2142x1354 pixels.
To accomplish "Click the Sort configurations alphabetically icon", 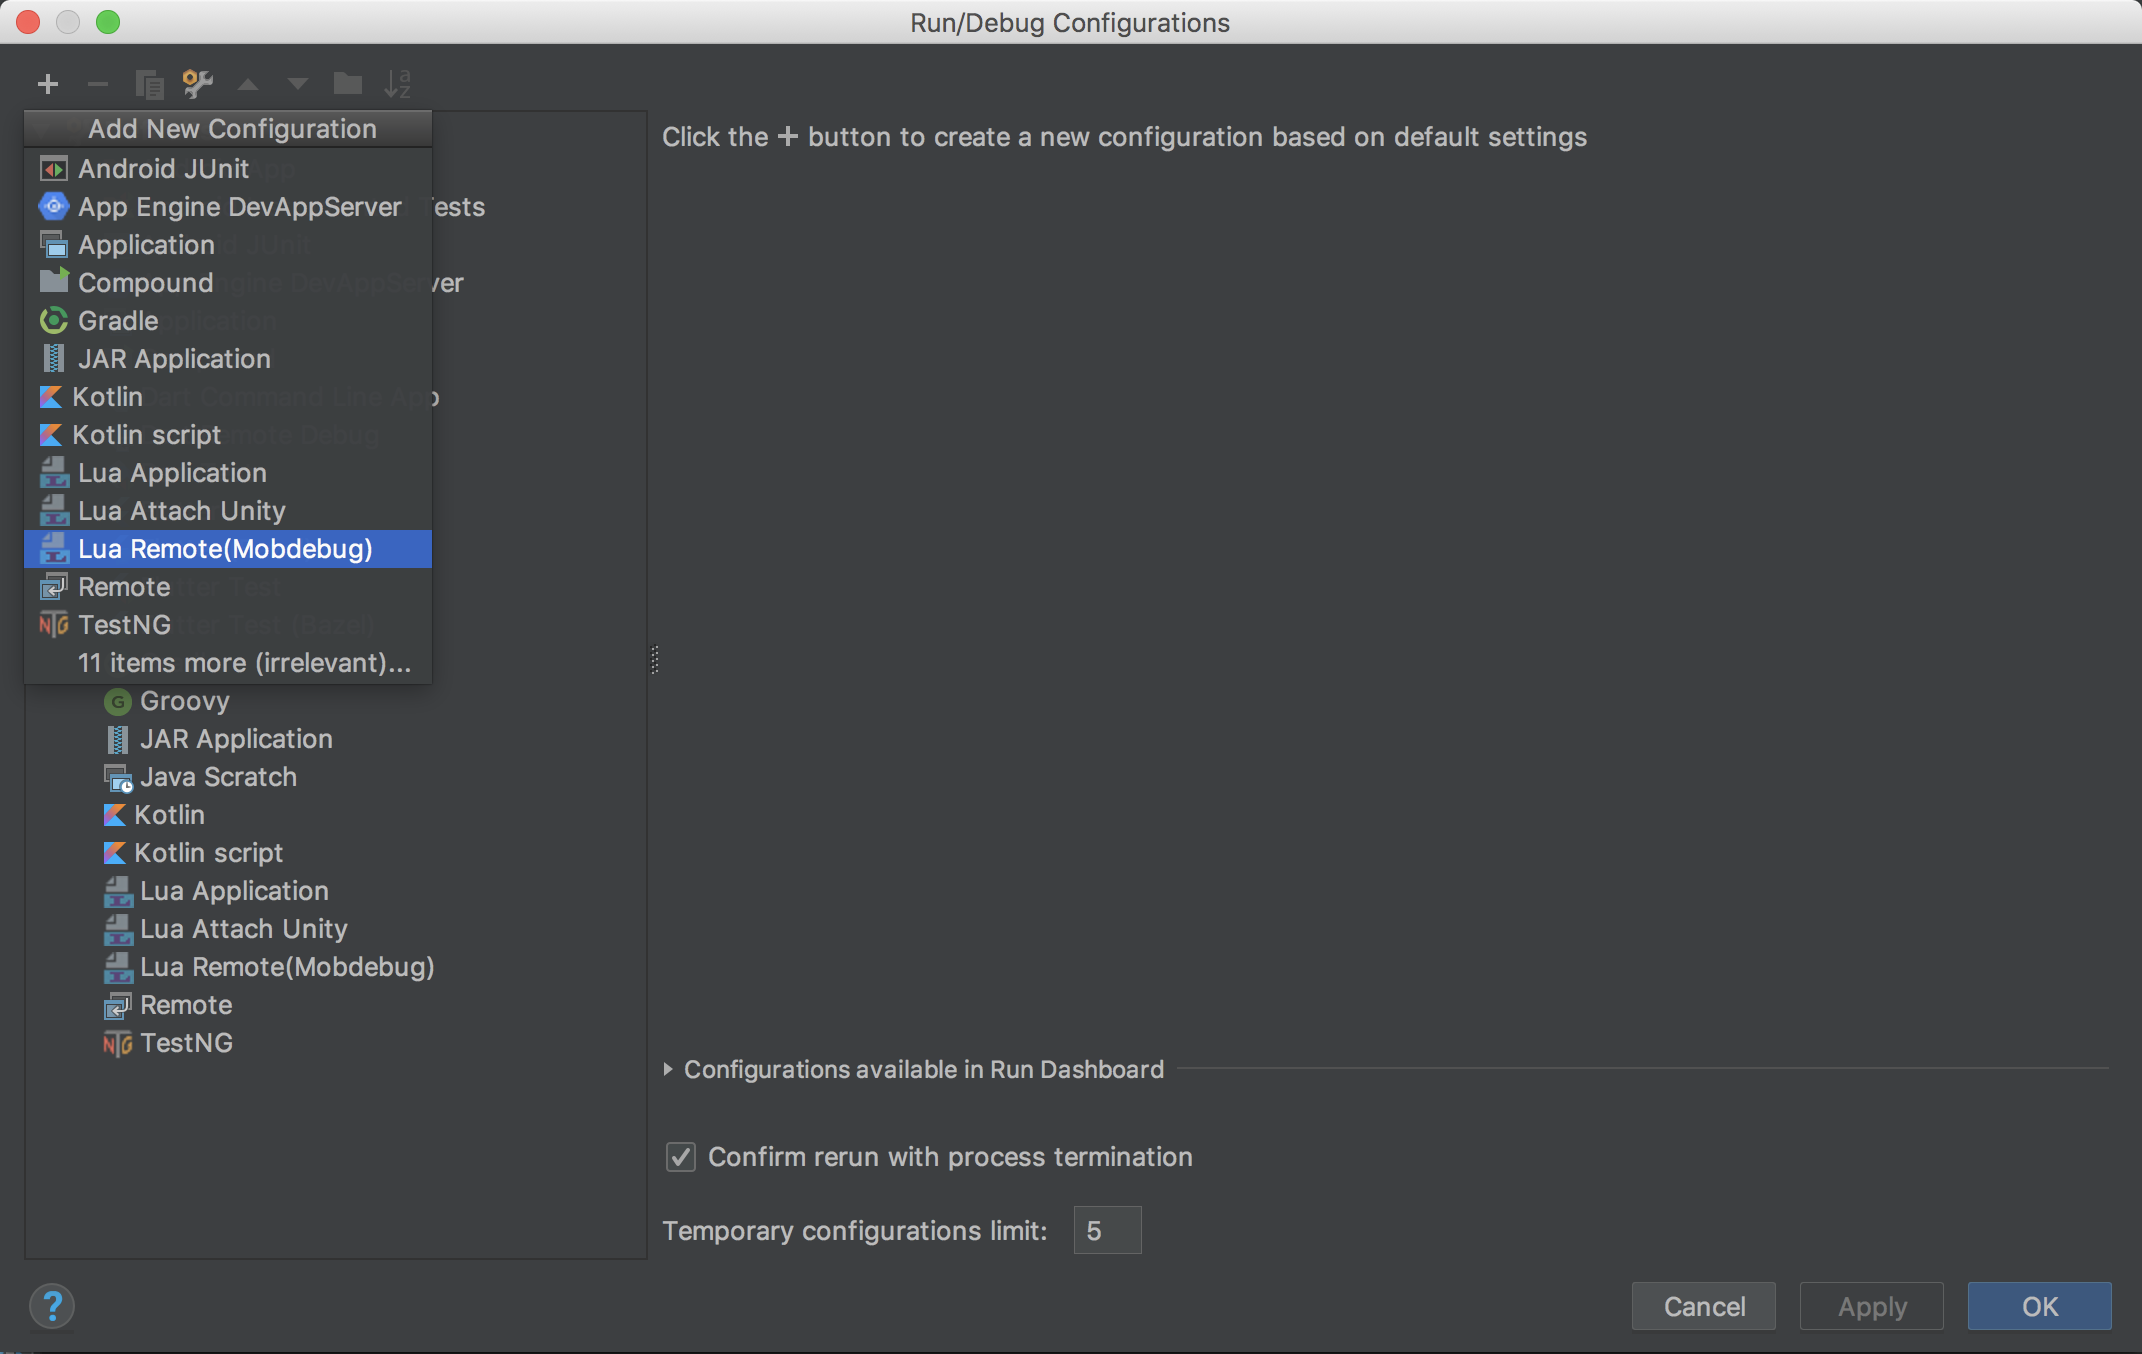I will tap(398, 84).
